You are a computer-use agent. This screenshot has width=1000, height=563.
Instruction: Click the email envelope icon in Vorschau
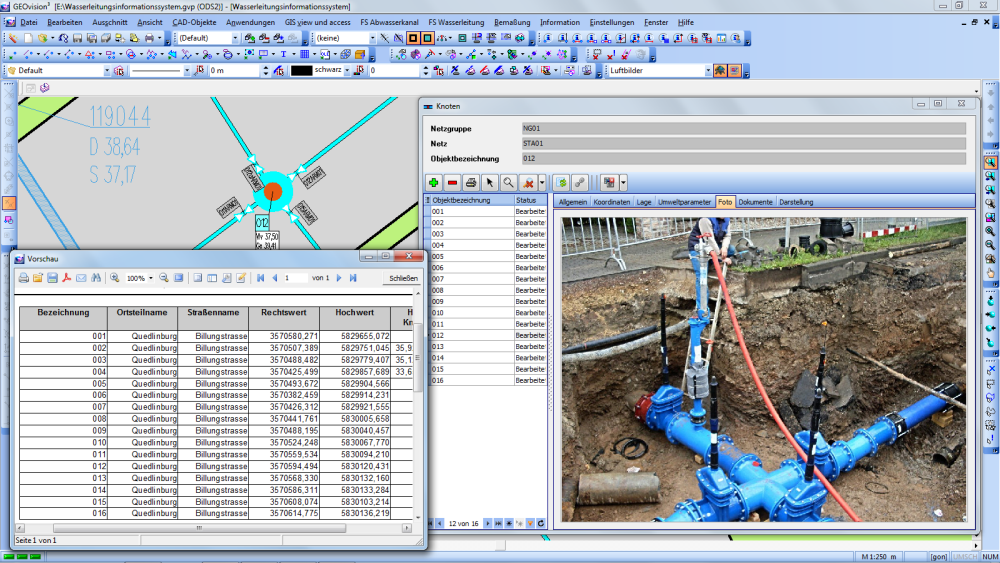point(82,278)
